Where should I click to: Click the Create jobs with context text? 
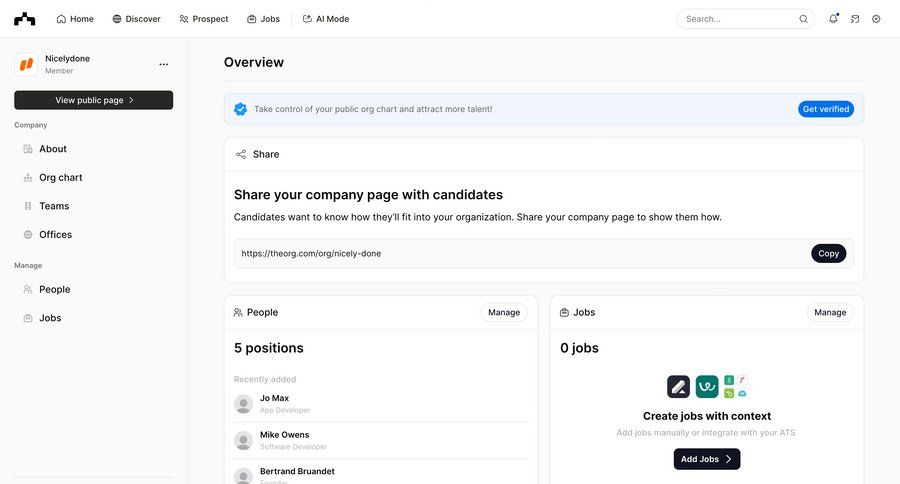tap(707, 416)
